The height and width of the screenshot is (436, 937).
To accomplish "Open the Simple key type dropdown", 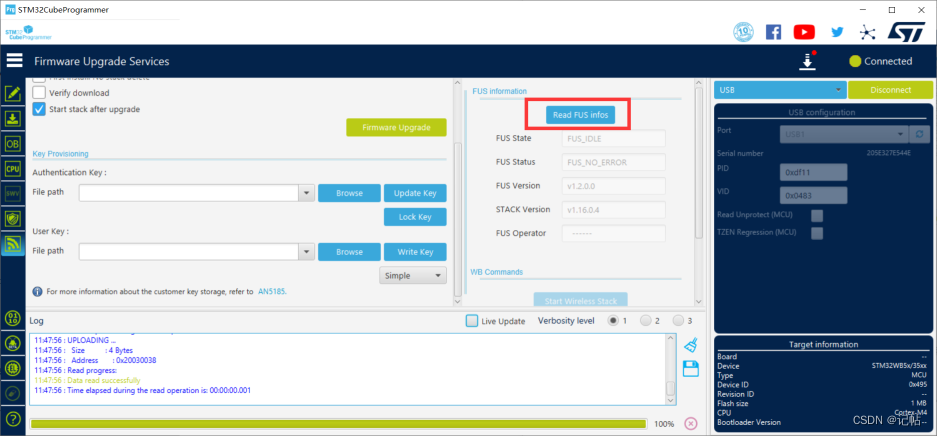I will 413,276.
